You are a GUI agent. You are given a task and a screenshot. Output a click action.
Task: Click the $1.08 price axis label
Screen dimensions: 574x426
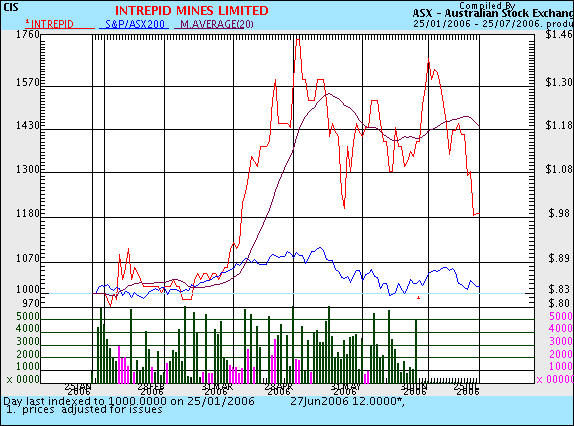[x=558, y=169]
